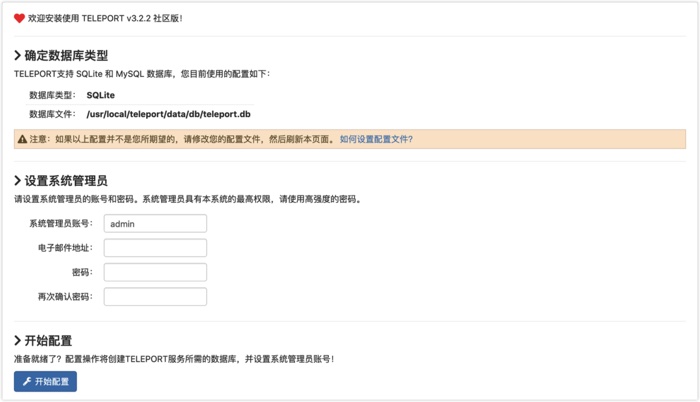Screen dimensions: 700x402
Task: Click the 开始配置 section heading text
Action: [x=48, y=340]
